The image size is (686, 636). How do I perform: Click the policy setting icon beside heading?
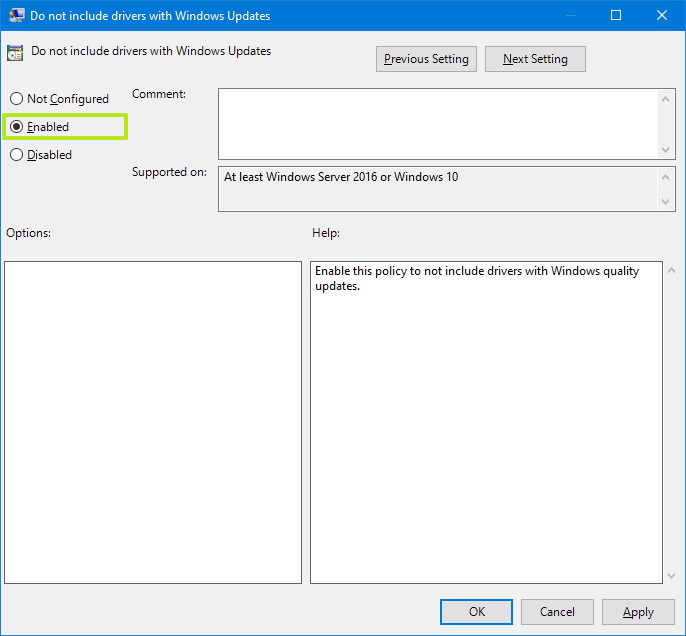tap(15, 53)
